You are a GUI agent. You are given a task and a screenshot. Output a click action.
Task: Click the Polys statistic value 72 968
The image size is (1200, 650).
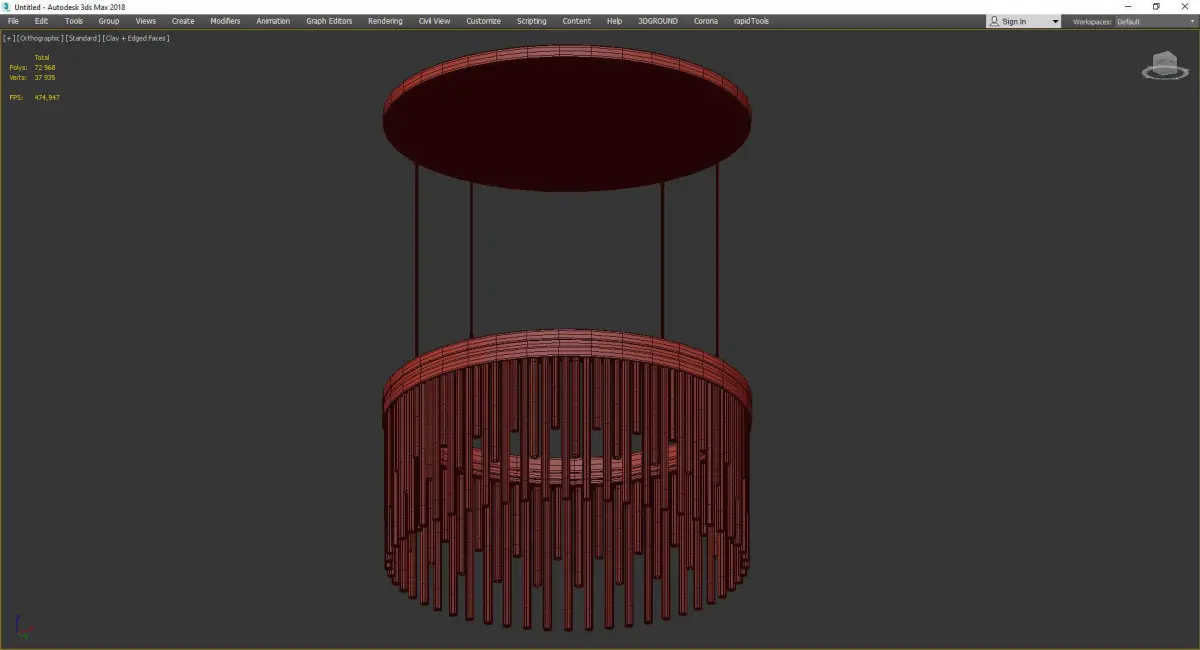45,67
